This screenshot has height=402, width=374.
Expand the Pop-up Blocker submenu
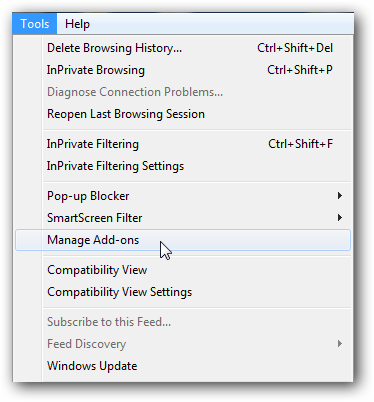click(183, 196)
